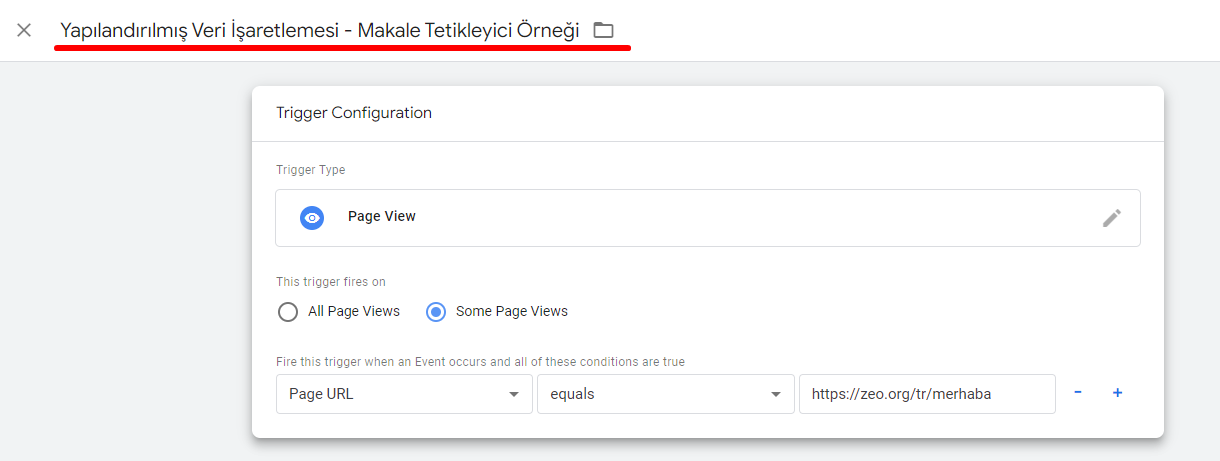Click the https://zeo.org/tr/merhaba value field

(927, 394)
